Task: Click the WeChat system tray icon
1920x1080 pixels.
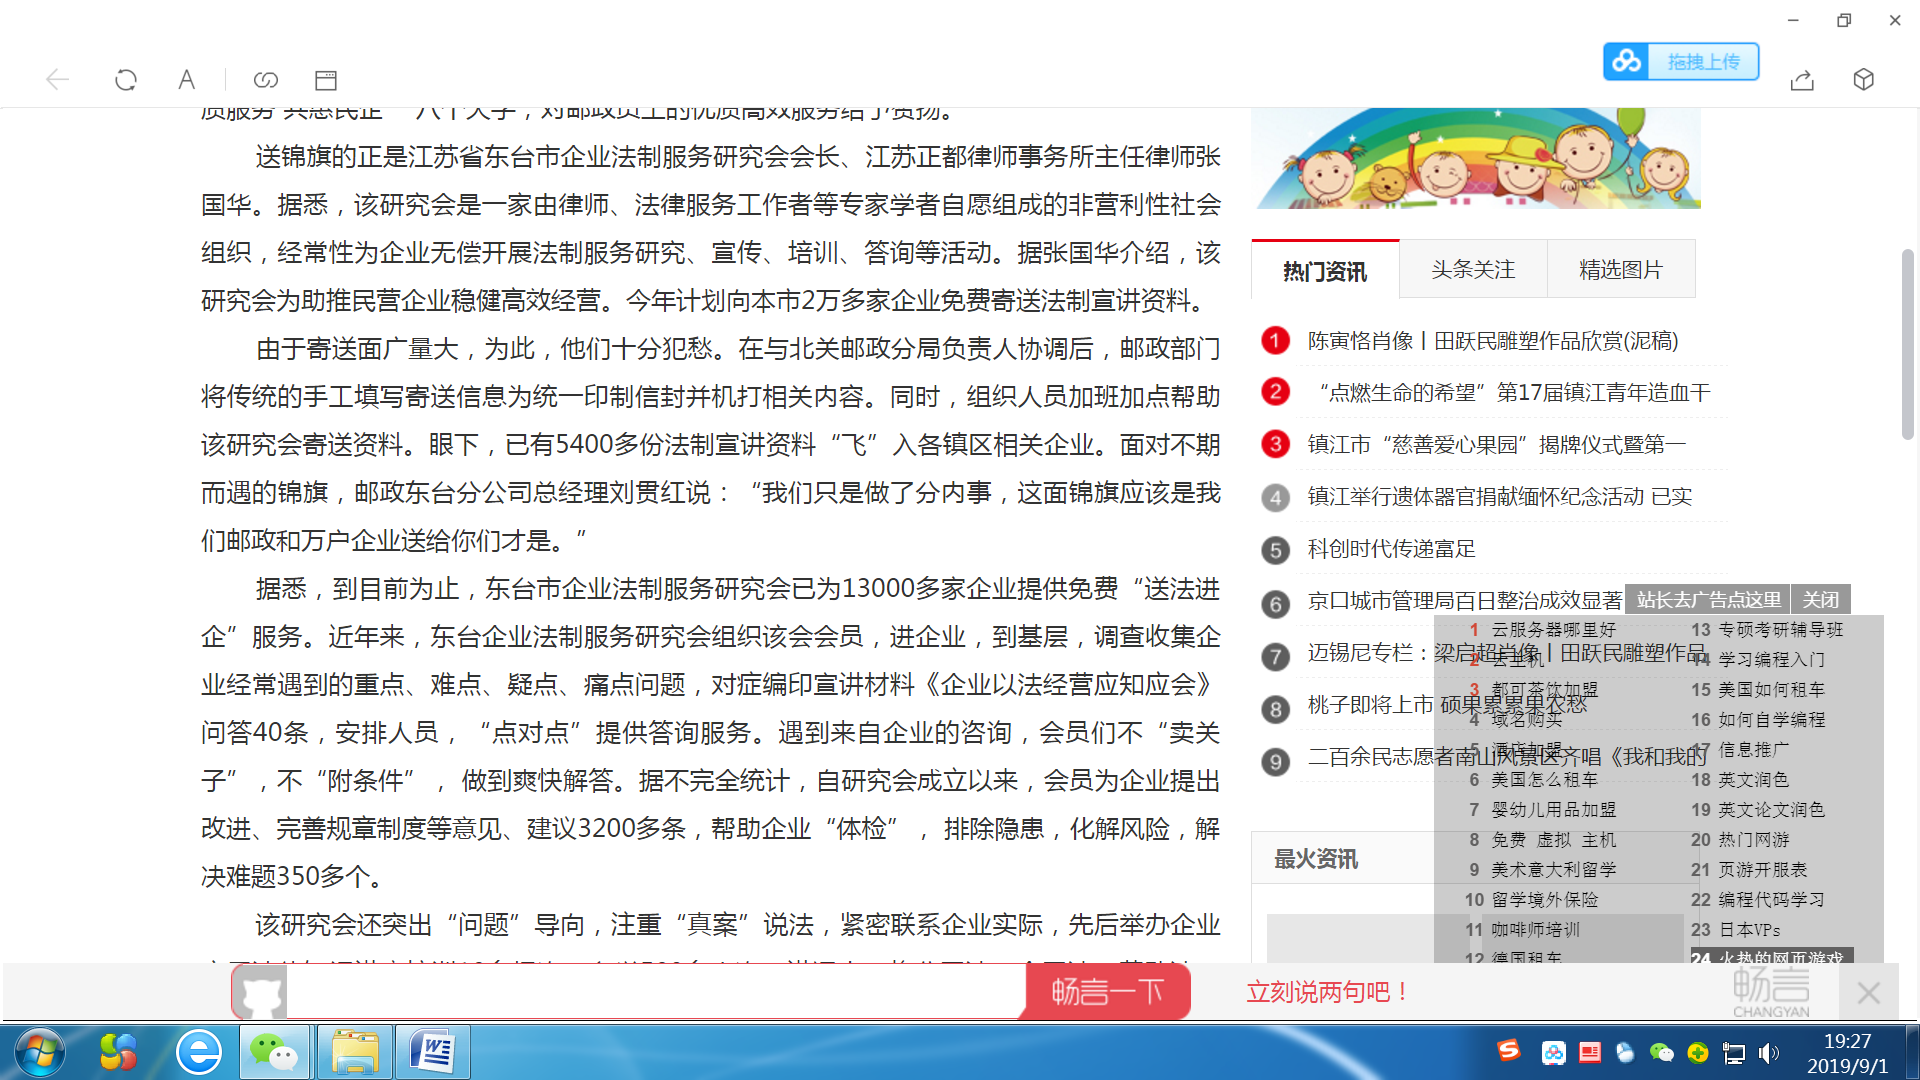Action: coord(1661,1052)
